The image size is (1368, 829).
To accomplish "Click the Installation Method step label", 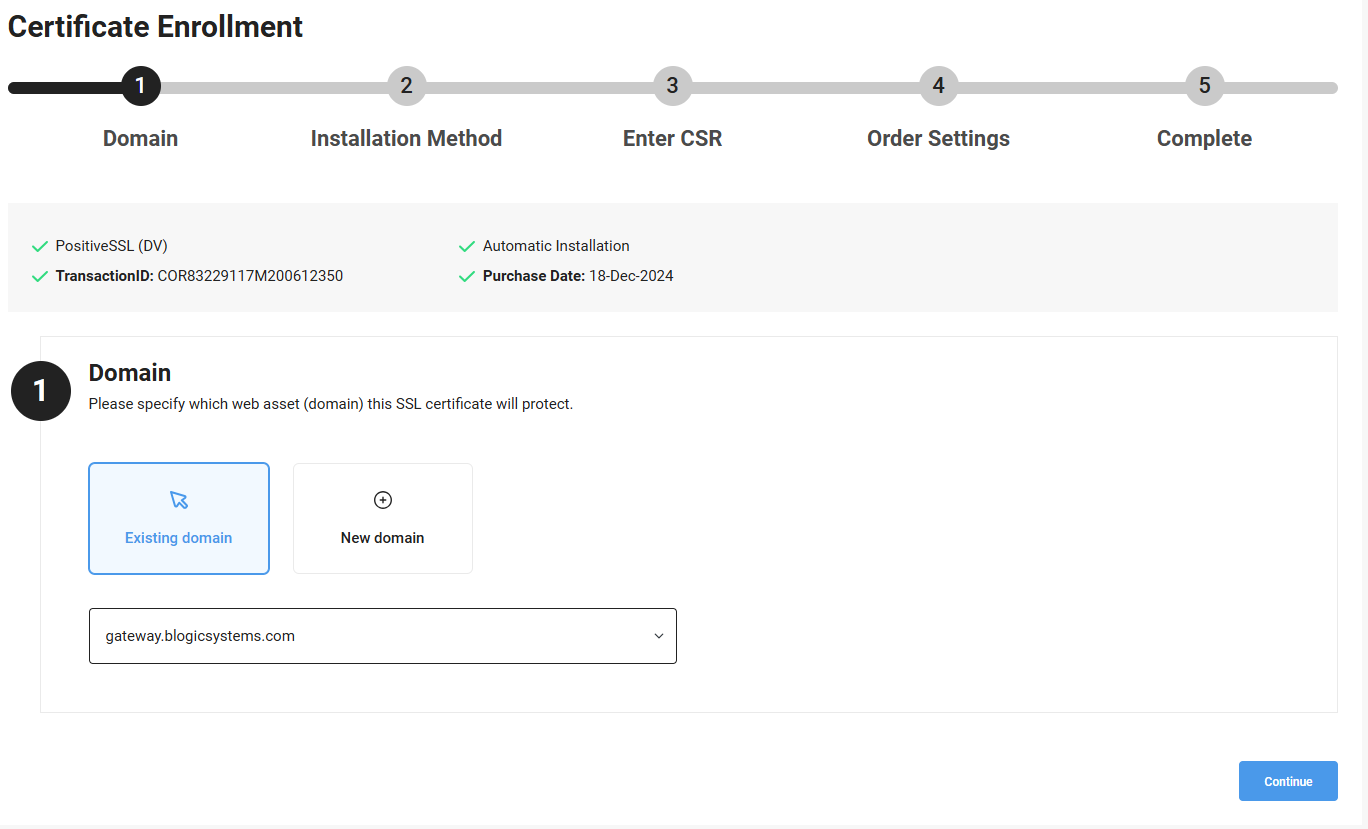I will [406, 139].
